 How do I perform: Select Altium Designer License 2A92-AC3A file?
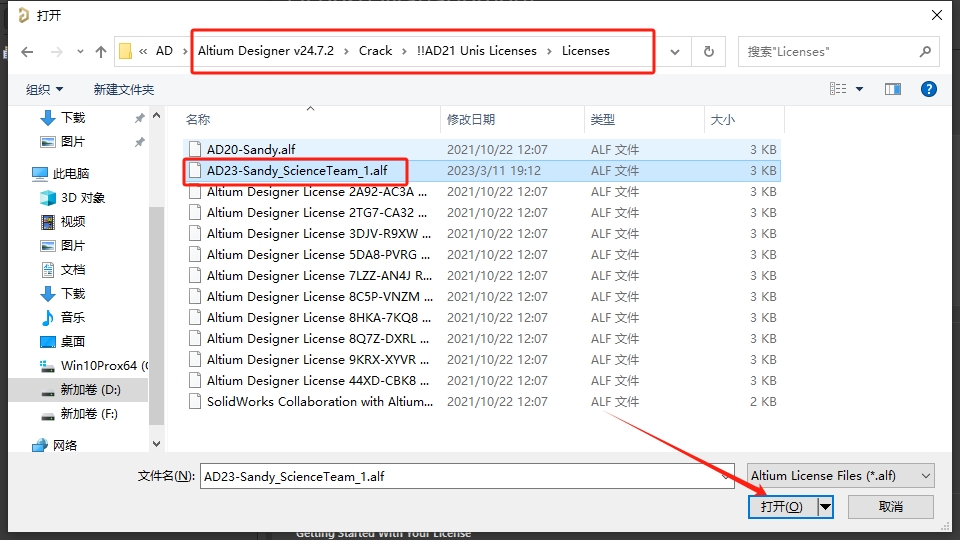(x=481, y=192)
